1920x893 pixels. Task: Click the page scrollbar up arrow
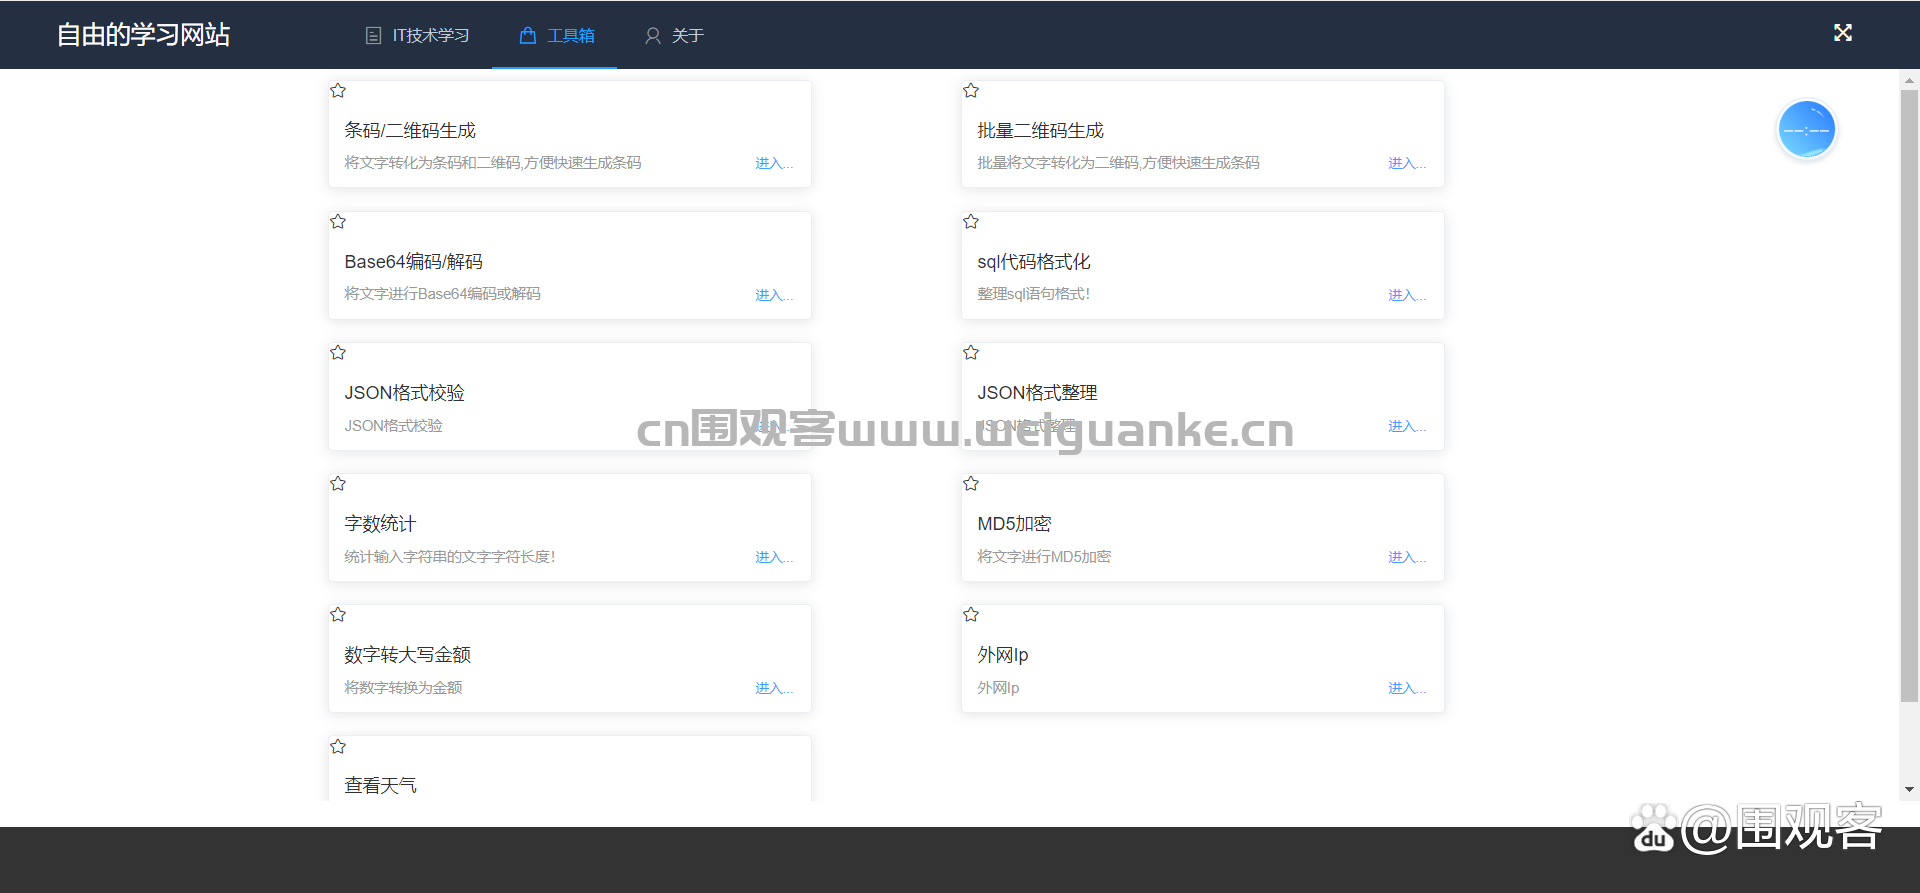pyautogui.click(x=1910, y=80)
